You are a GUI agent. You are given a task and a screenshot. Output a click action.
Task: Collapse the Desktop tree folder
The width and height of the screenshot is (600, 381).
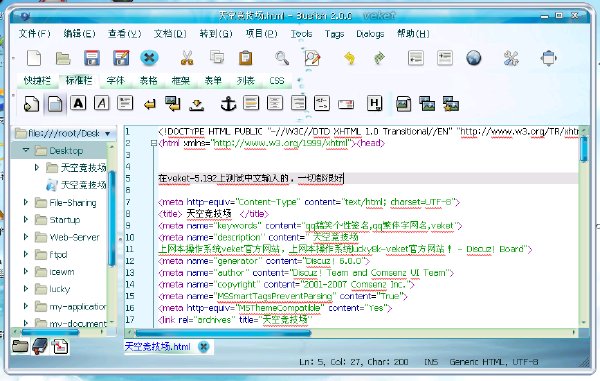(26, 150)
